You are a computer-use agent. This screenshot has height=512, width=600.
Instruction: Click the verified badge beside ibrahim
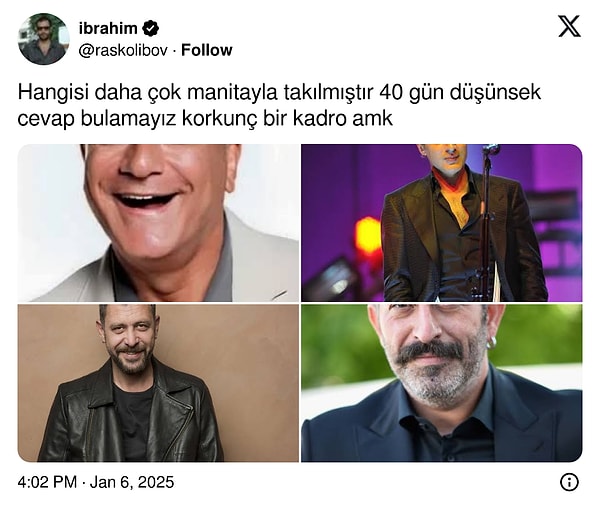pyautogui.click(x=150, y=28)
